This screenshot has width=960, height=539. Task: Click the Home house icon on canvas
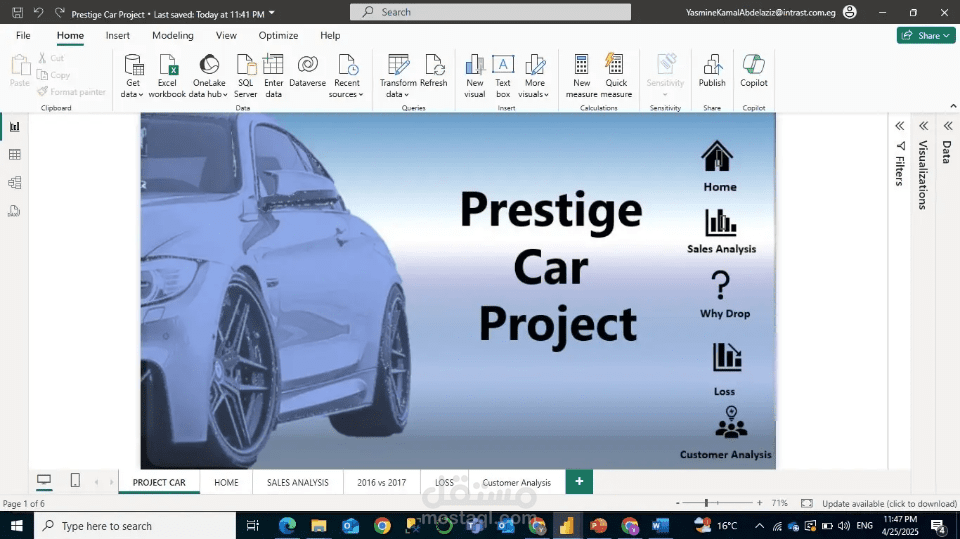[717, 156]
